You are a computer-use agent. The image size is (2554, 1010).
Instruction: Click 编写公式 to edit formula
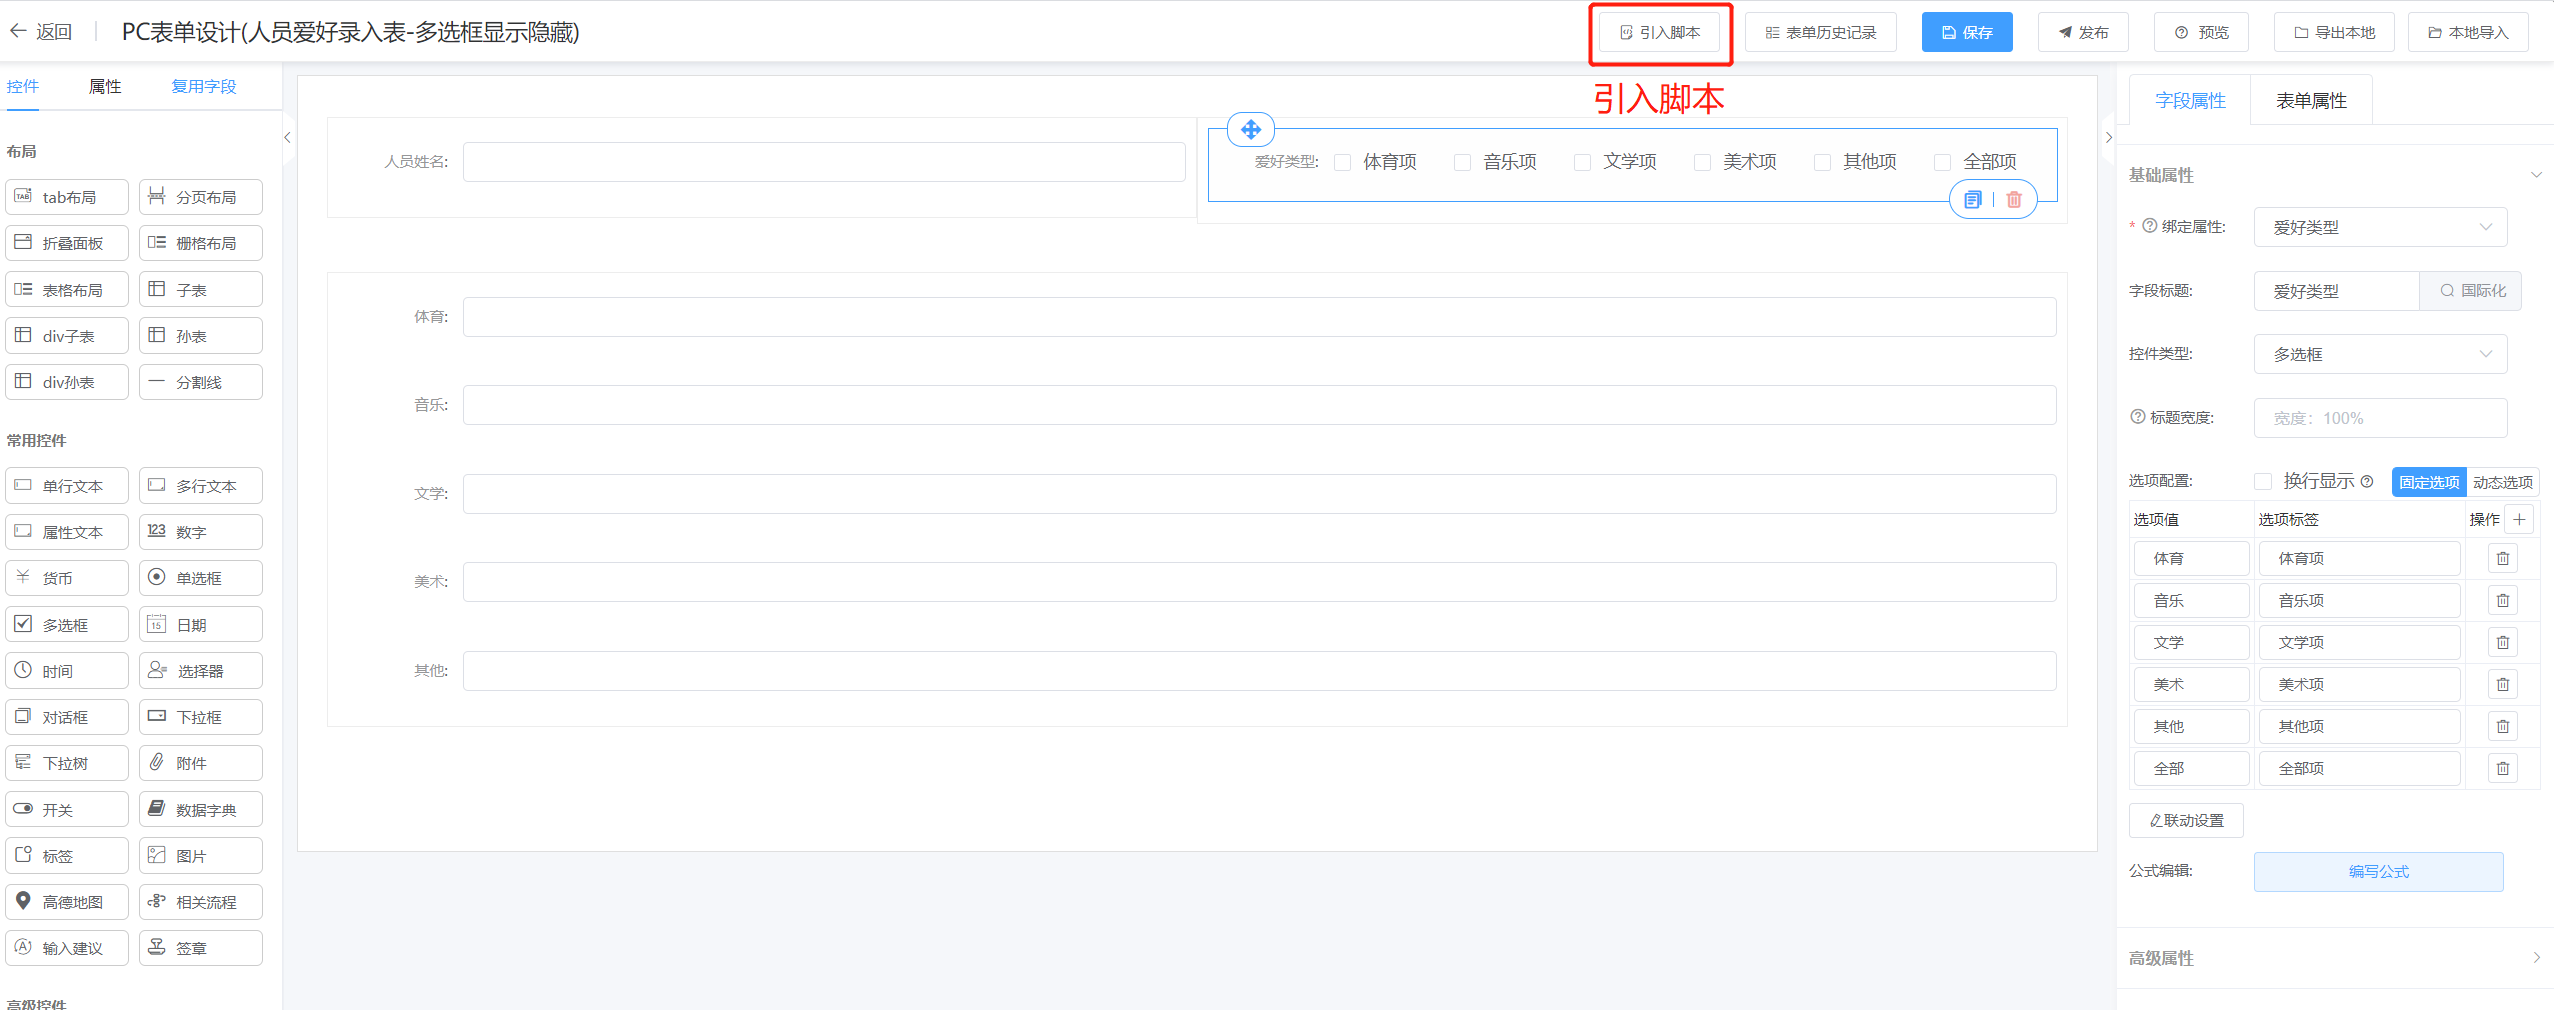point(2378,872)
